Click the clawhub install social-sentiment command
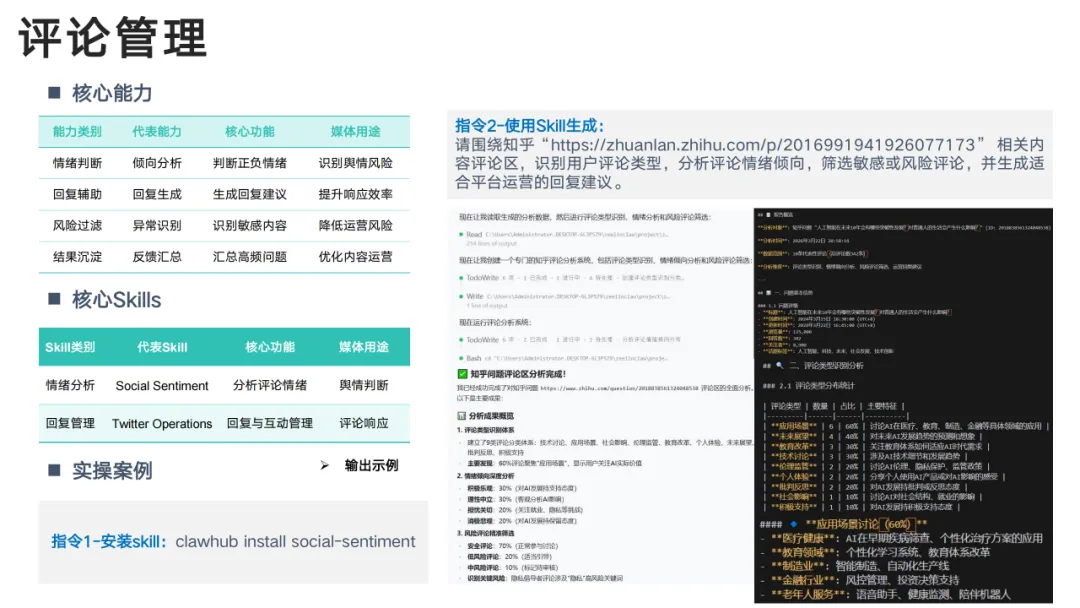 (295, 542)
